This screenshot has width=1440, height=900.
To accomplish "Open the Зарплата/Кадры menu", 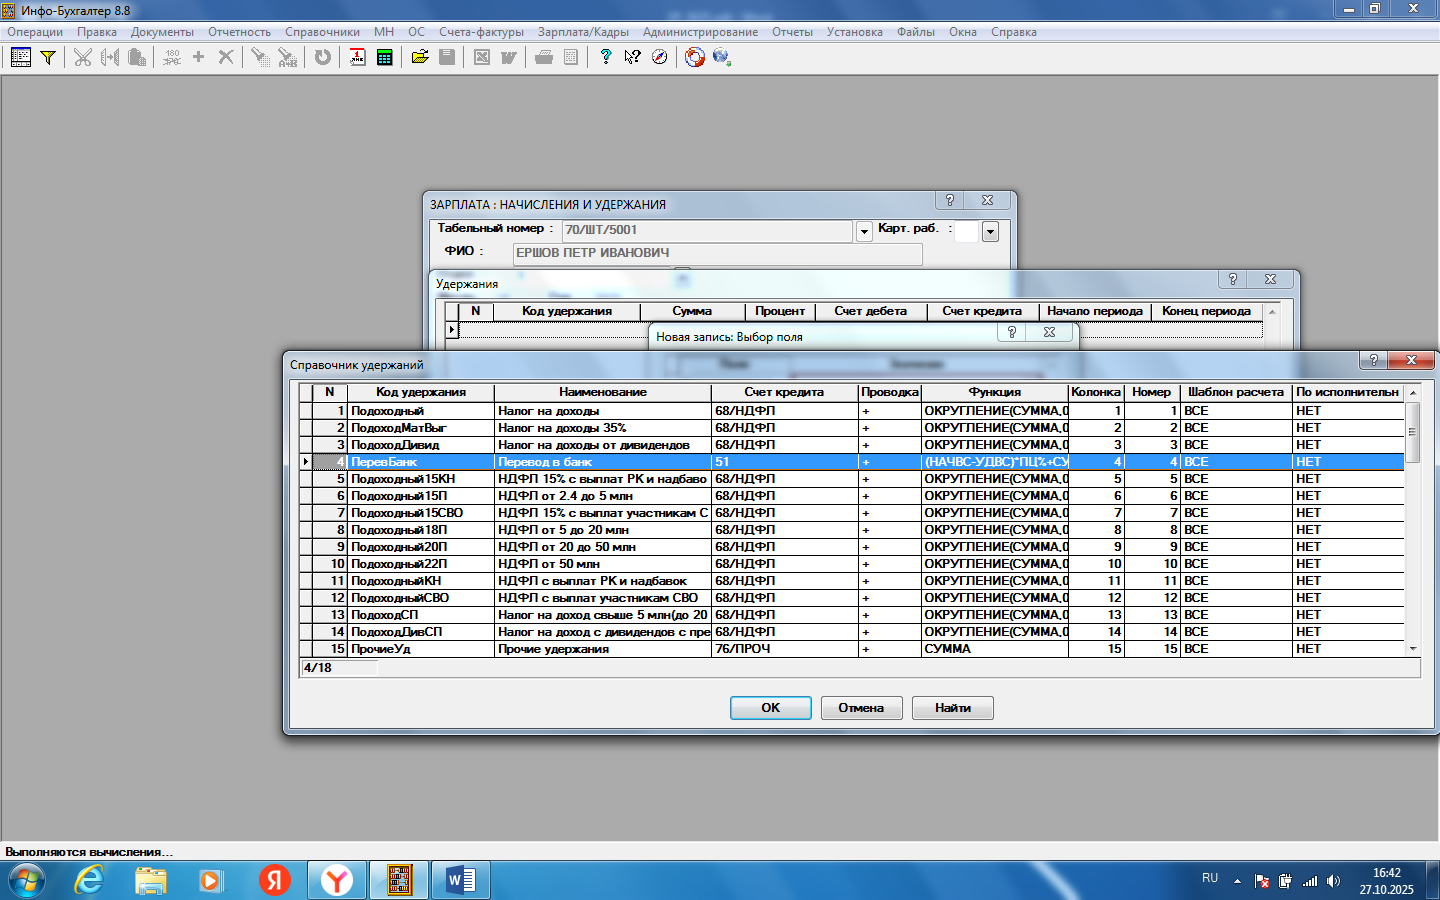I will click(x=583, y=32).
